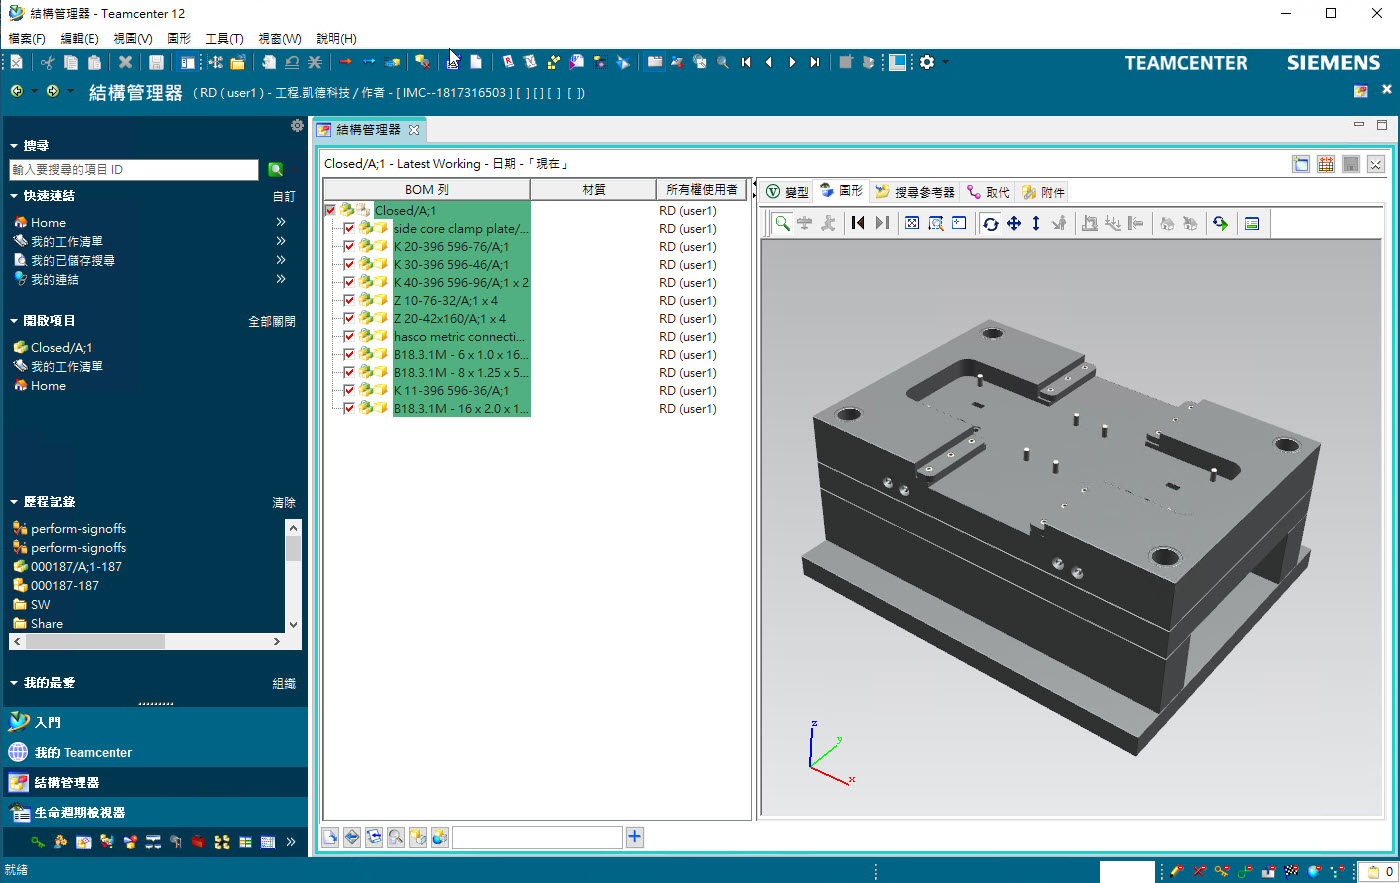The width and height of the screenshot is (1400, 883).
Task: Select the vertical zoom arrow tool in viewer
Action: [x=1036, y=223]
